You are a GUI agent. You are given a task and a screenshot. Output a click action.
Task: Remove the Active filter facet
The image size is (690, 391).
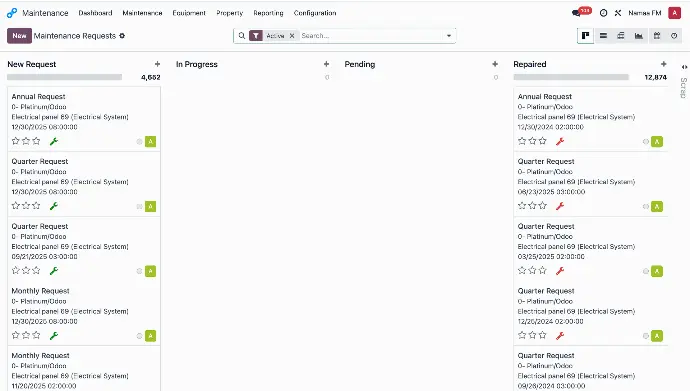click(292, 36)
